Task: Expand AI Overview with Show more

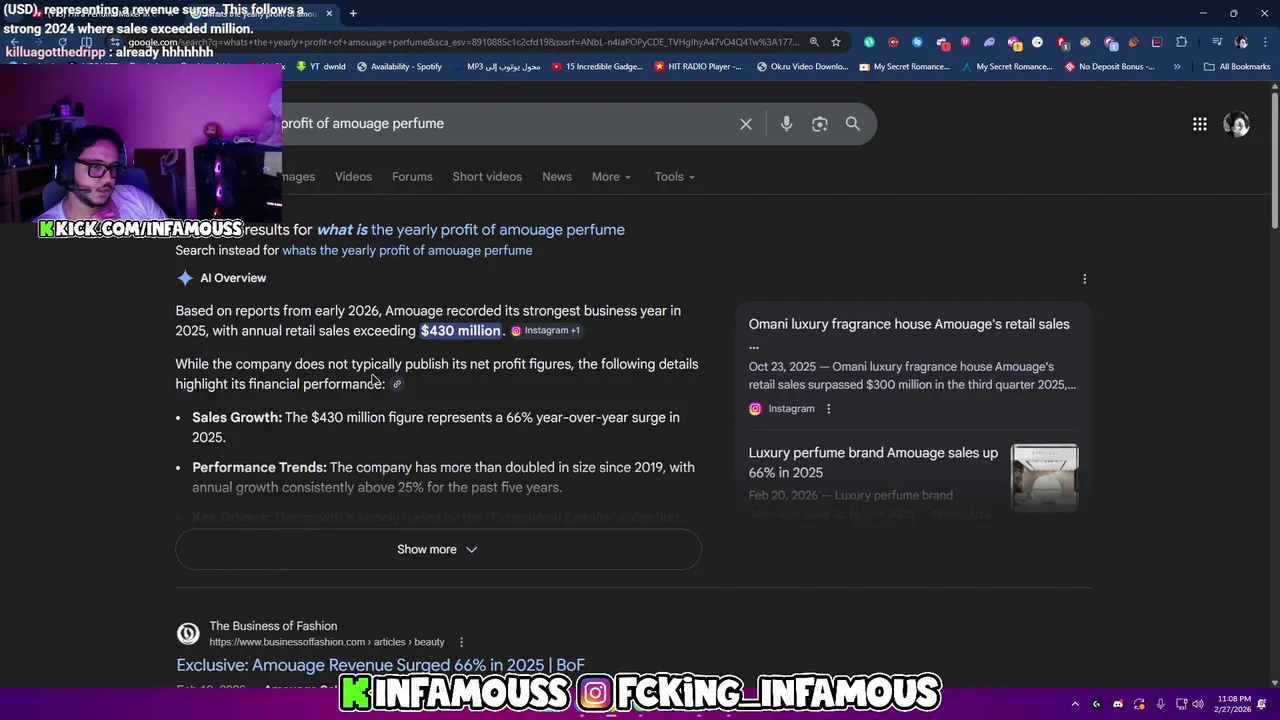Action: point(438,549)
